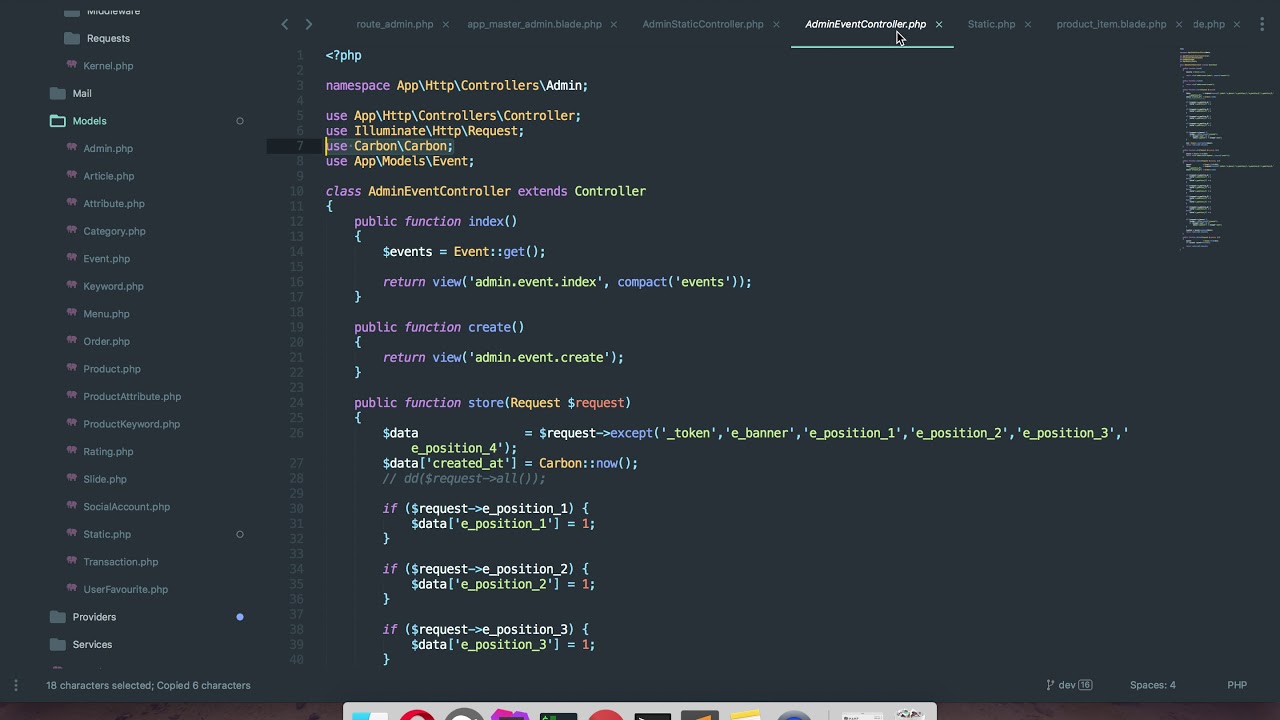Click line number 24 in the gutter
1280x720 pixels.
point(296,403)
